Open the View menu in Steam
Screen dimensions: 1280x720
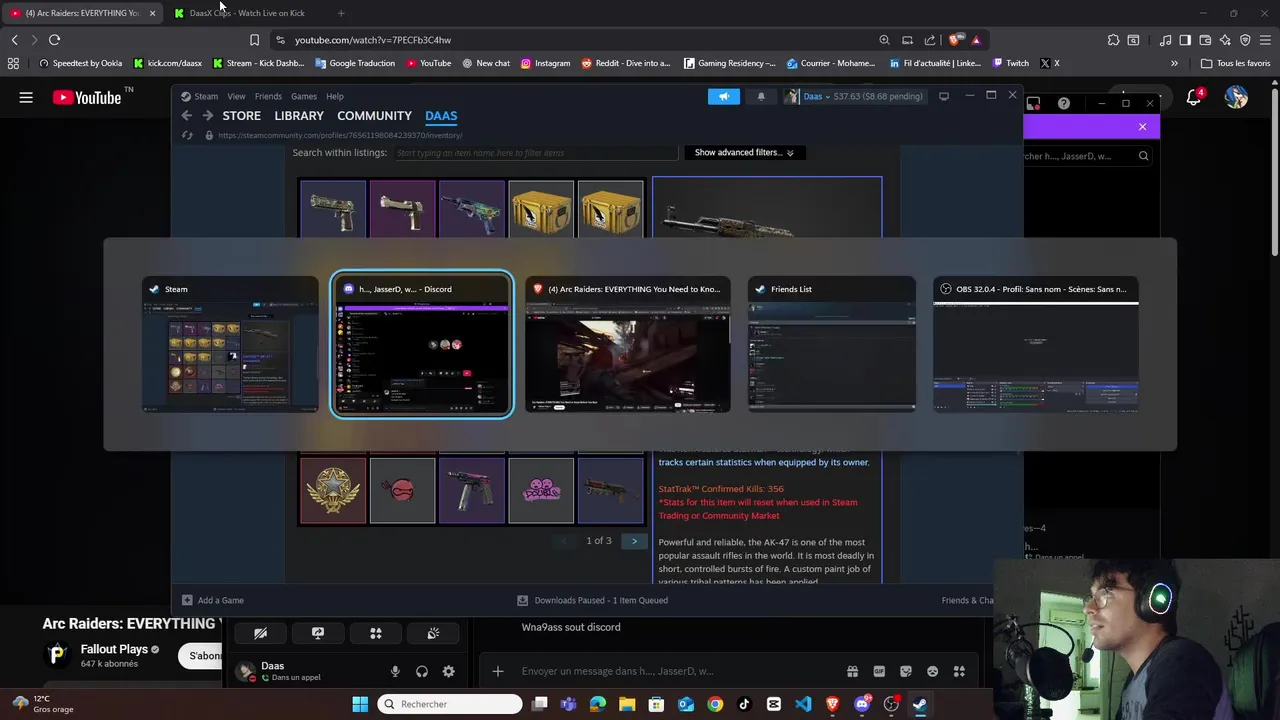click(236, 96)
